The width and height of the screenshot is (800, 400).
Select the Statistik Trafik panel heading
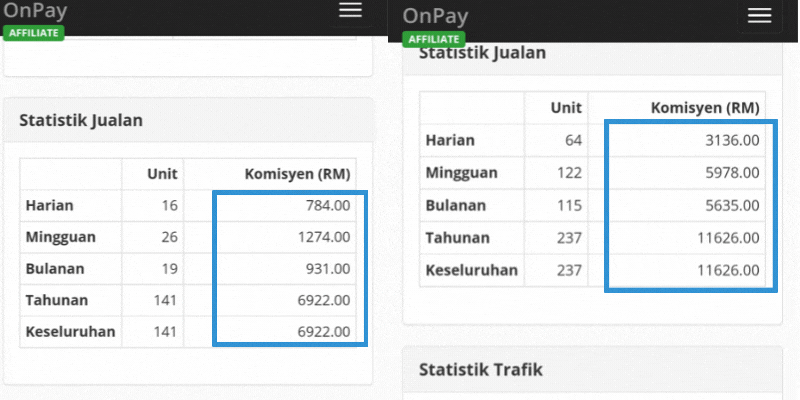coord(480,370)
